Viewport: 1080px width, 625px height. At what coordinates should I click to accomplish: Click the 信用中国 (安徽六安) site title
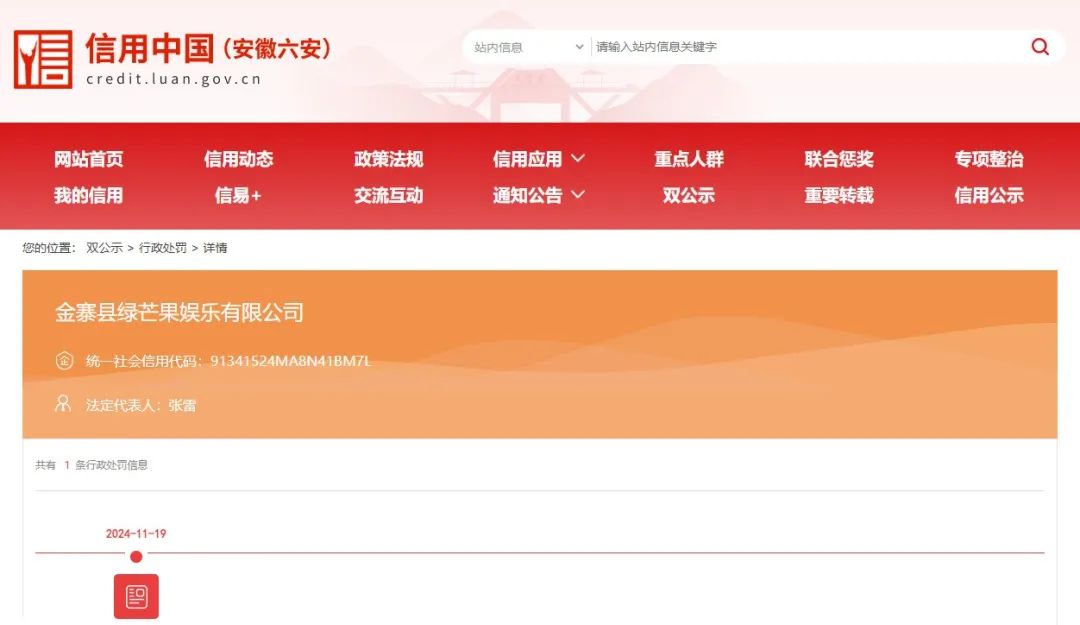pyautogui.click(x=208, y=48)
